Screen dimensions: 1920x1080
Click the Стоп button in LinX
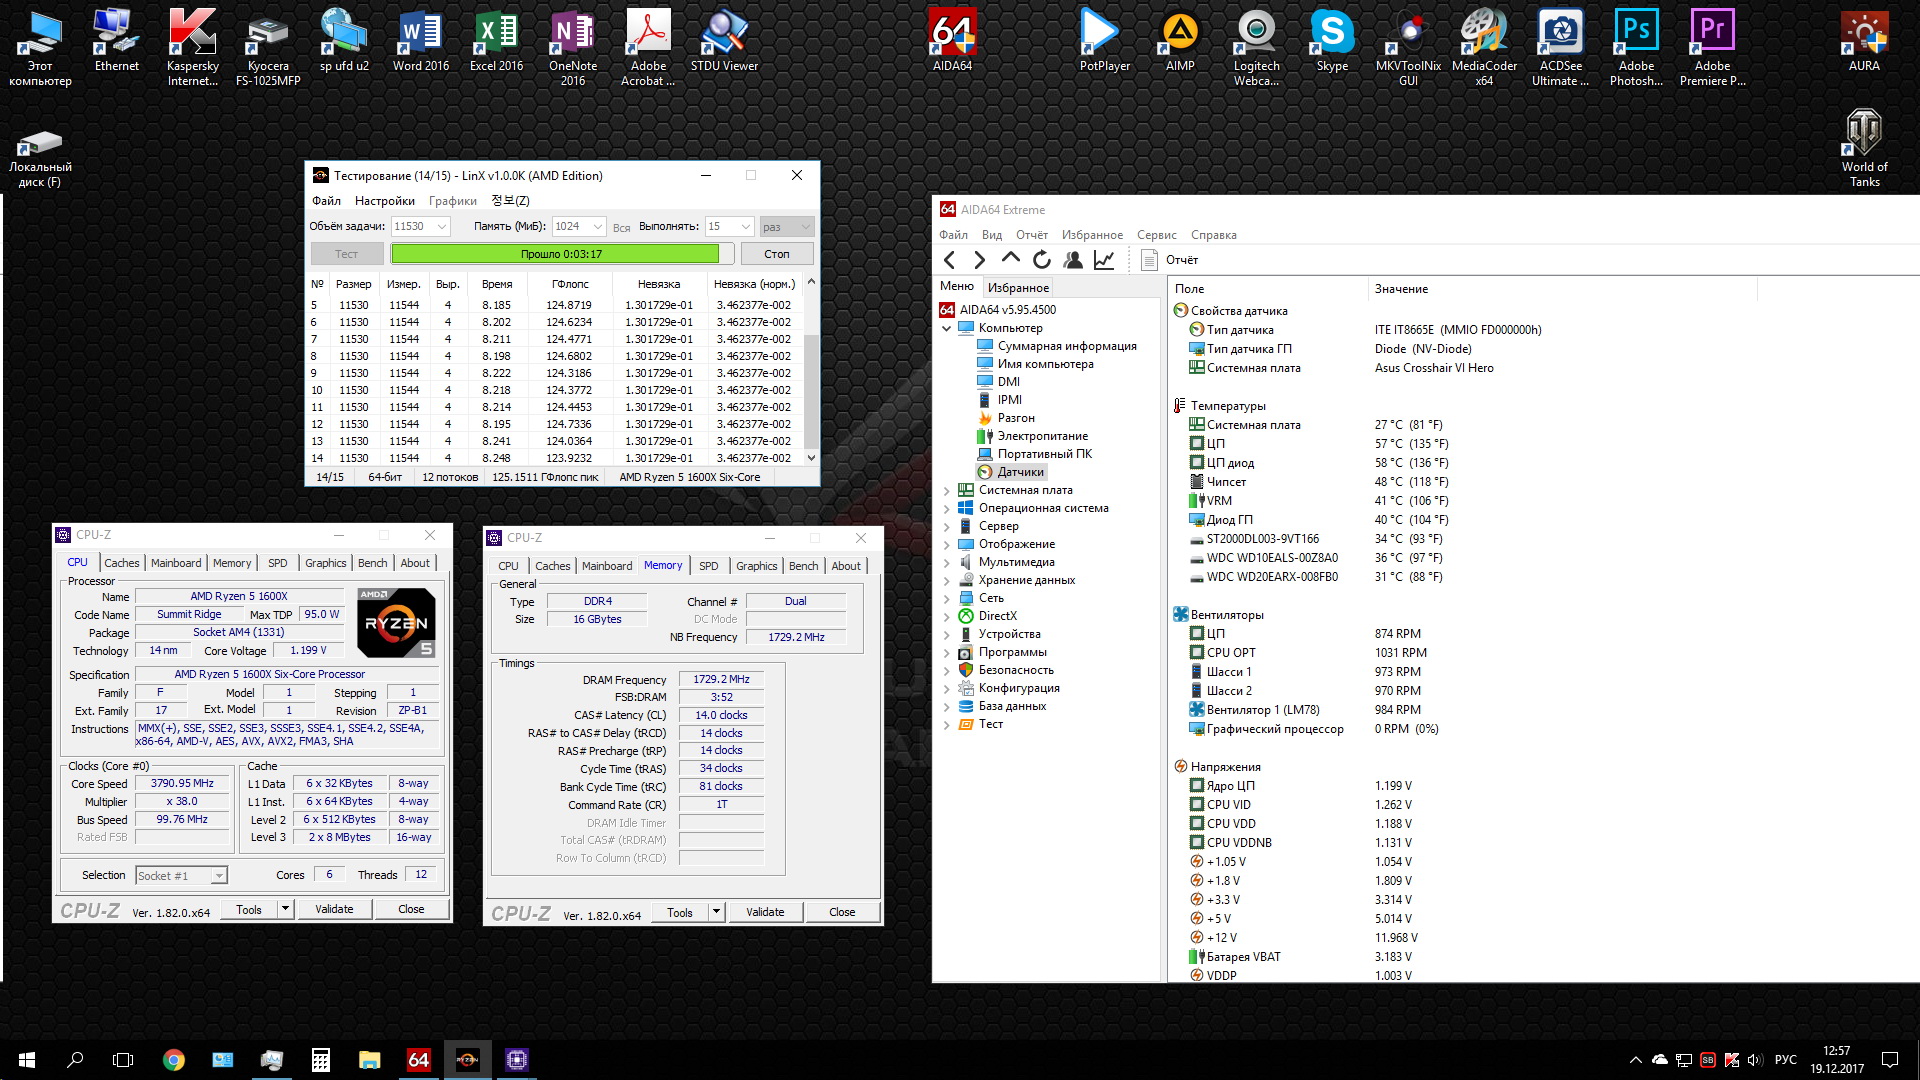(776, 254)
